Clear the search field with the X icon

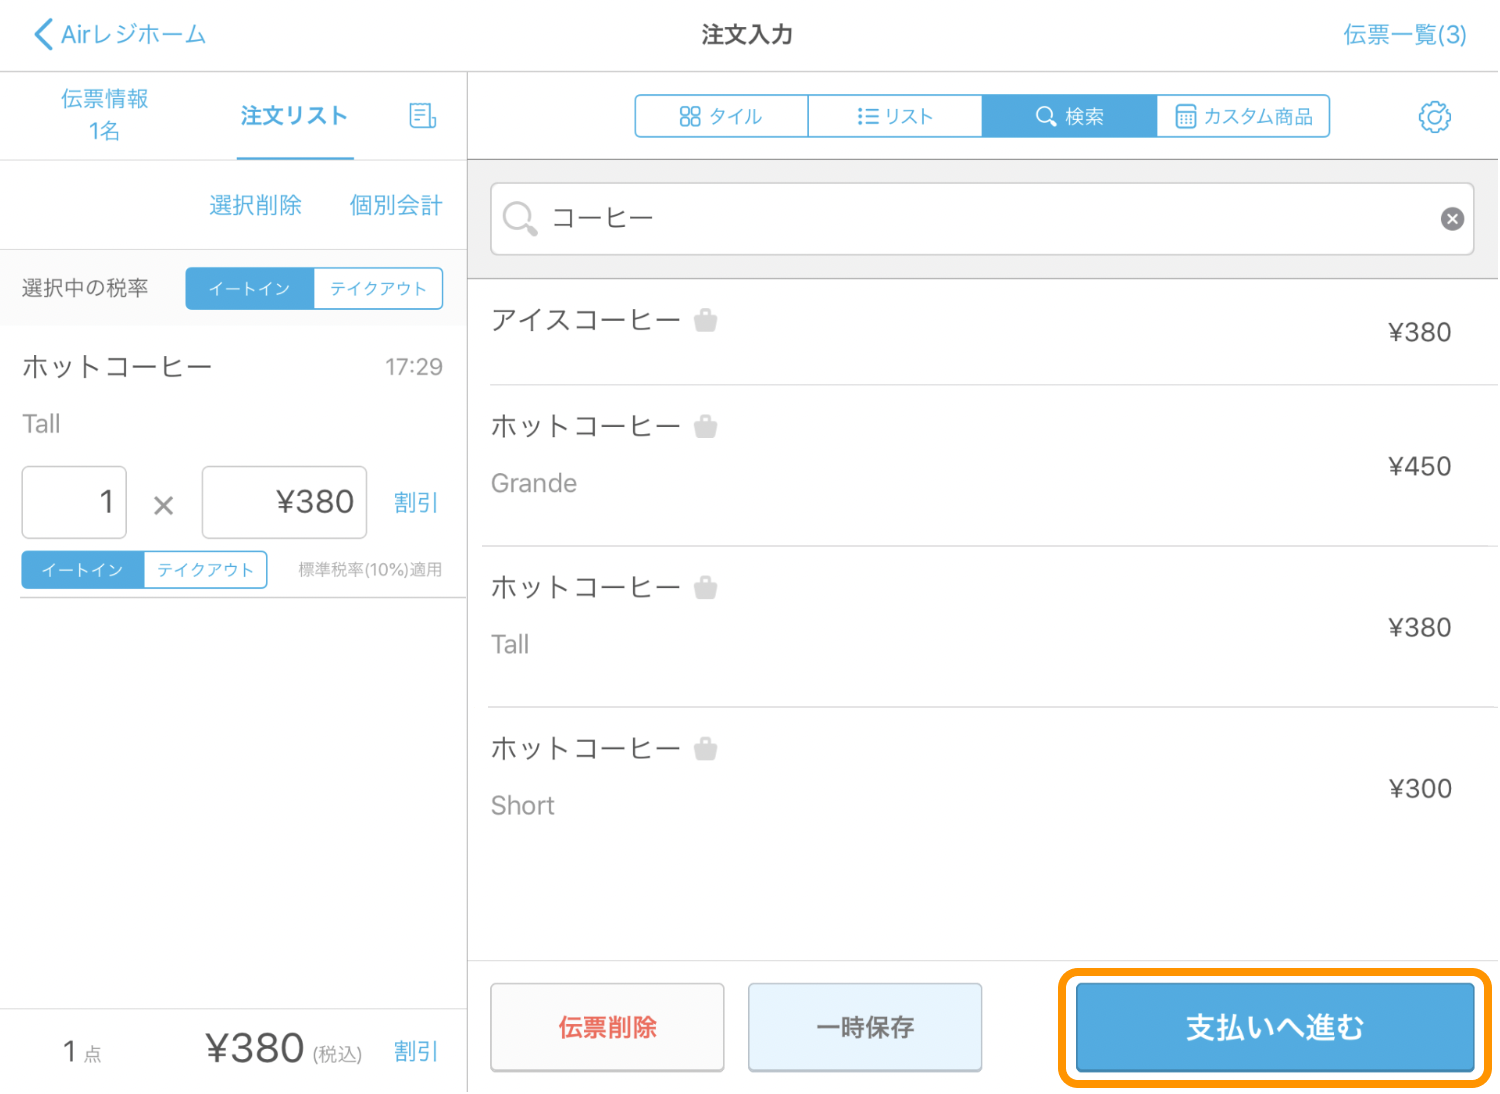(x=1452, y=219)
